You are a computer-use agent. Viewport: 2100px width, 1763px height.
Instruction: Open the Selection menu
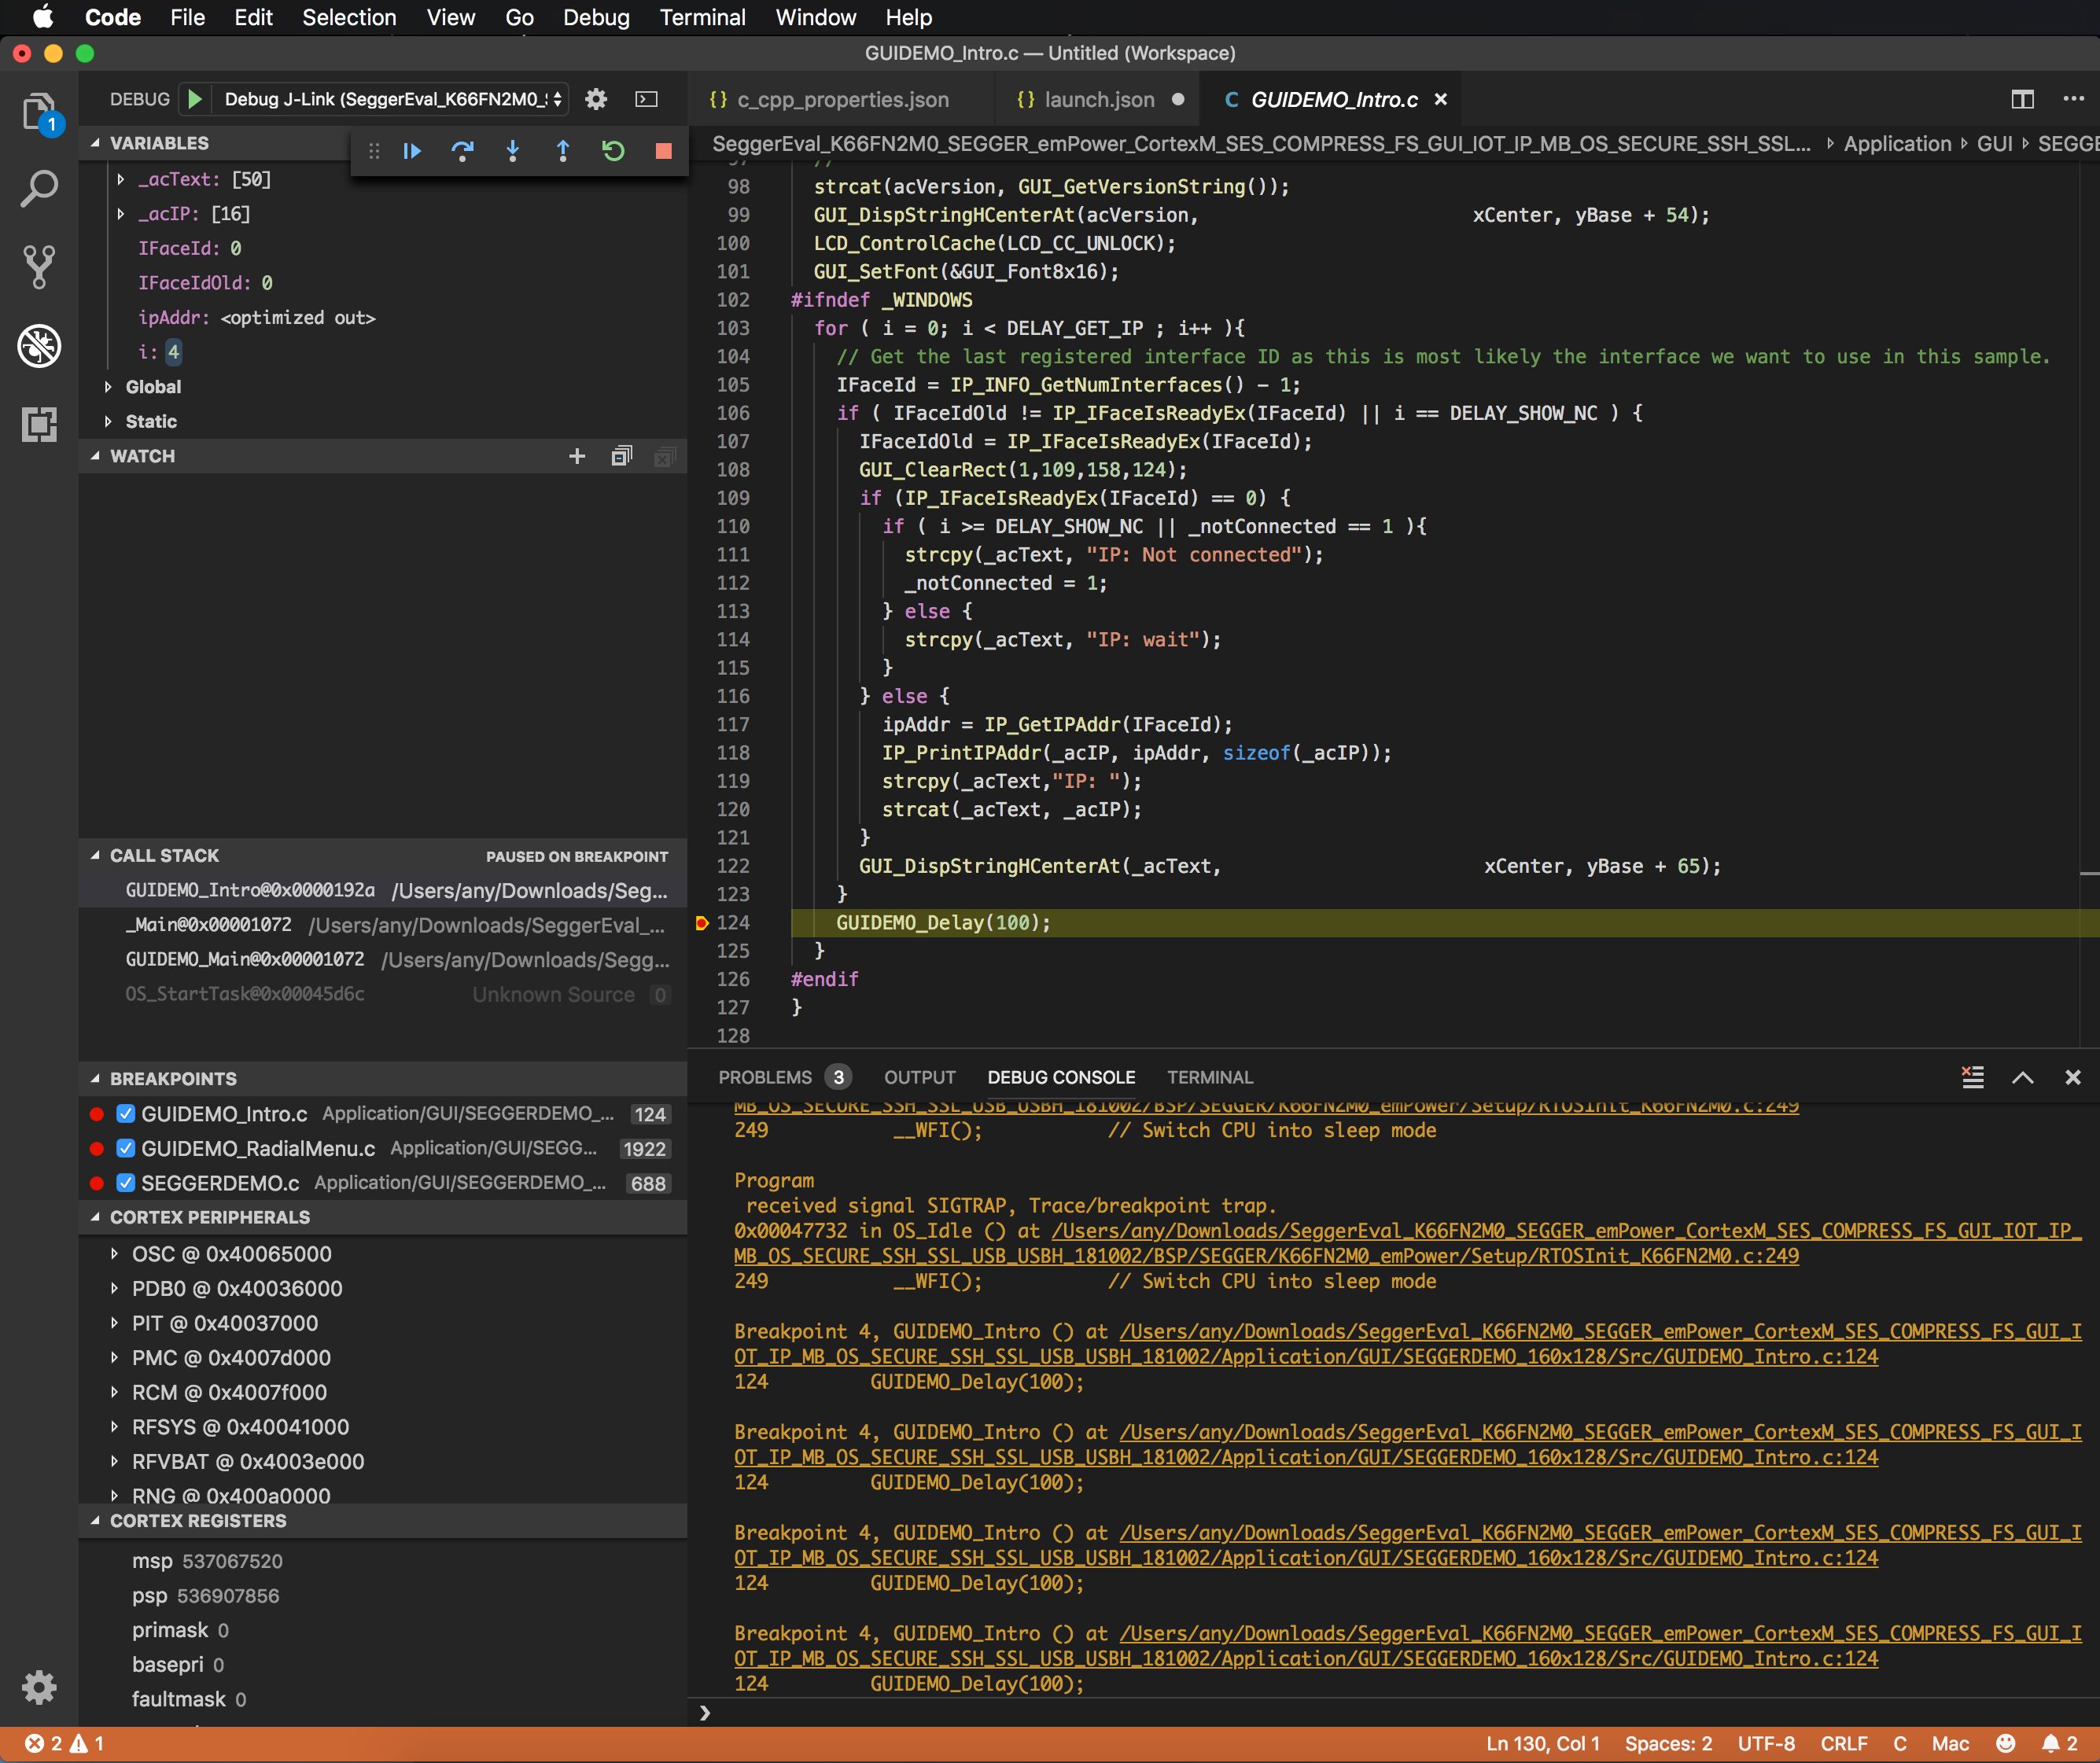point(349,17)
